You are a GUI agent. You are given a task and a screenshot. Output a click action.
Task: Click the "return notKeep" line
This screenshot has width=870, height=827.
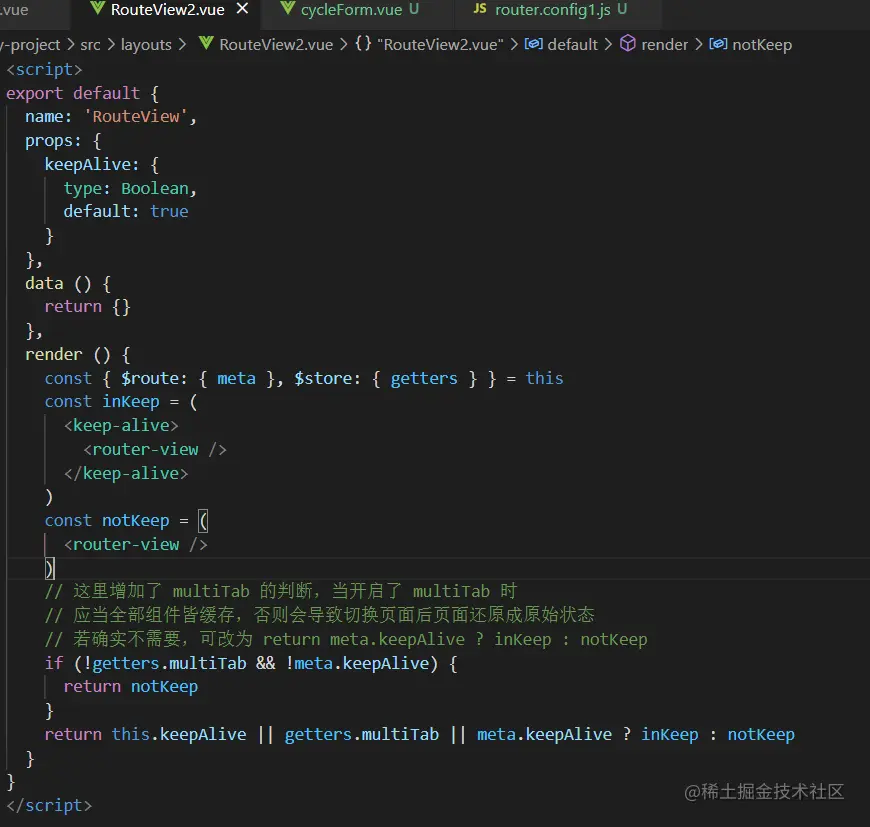point(130,687)
